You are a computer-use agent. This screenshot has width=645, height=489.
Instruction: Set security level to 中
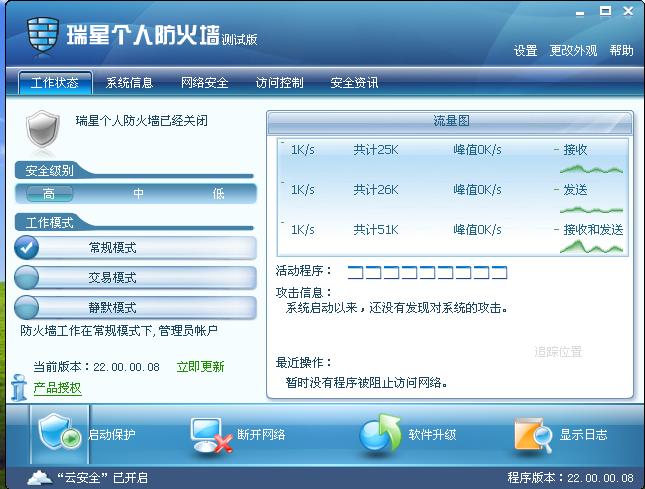138,193
